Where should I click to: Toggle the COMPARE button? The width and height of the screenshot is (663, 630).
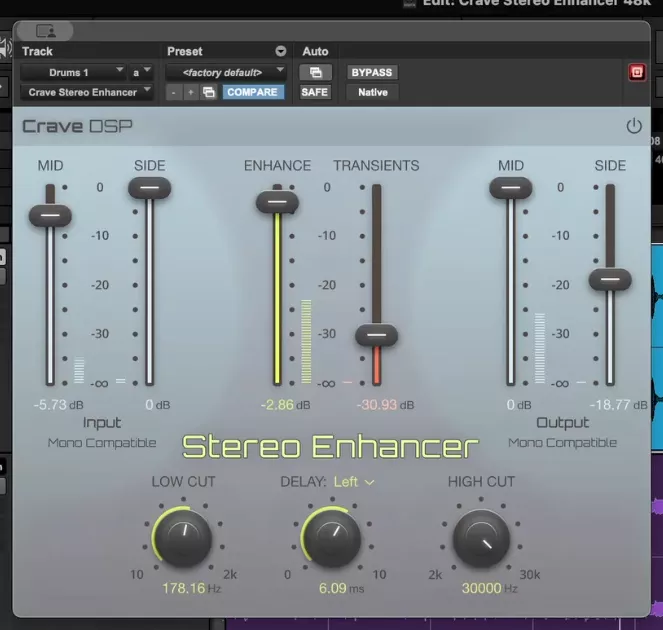pos(252,92)
